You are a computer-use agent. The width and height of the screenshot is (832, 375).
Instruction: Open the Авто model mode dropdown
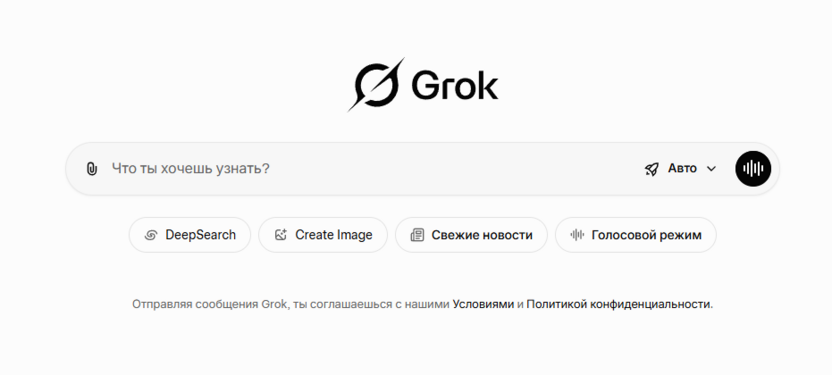681,169
